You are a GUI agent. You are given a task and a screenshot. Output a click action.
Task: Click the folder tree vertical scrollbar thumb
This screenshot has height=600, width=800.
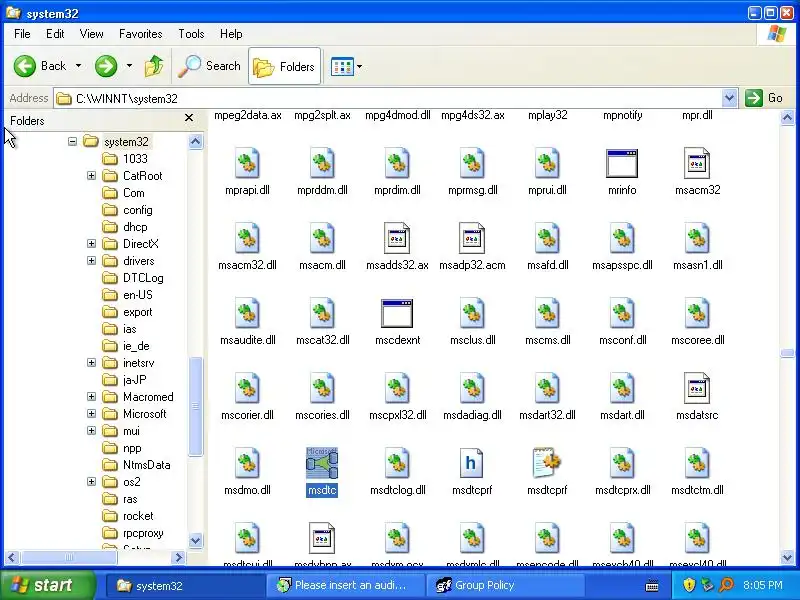click(x=195, y=406)
